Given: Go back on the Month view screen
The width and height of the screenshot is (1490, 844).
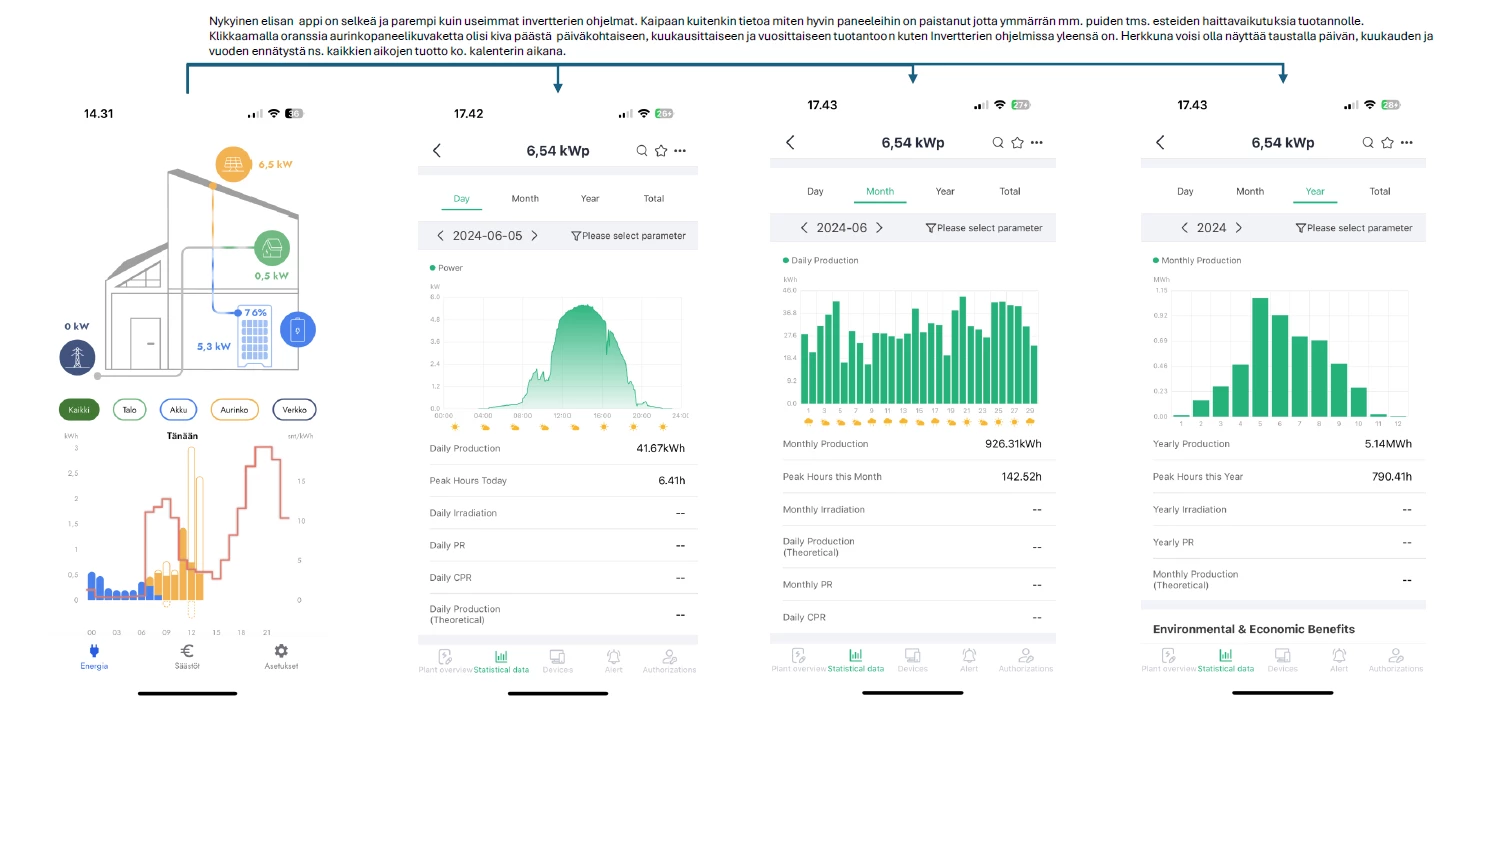Looking at the screenshot, I should point(790,143).
